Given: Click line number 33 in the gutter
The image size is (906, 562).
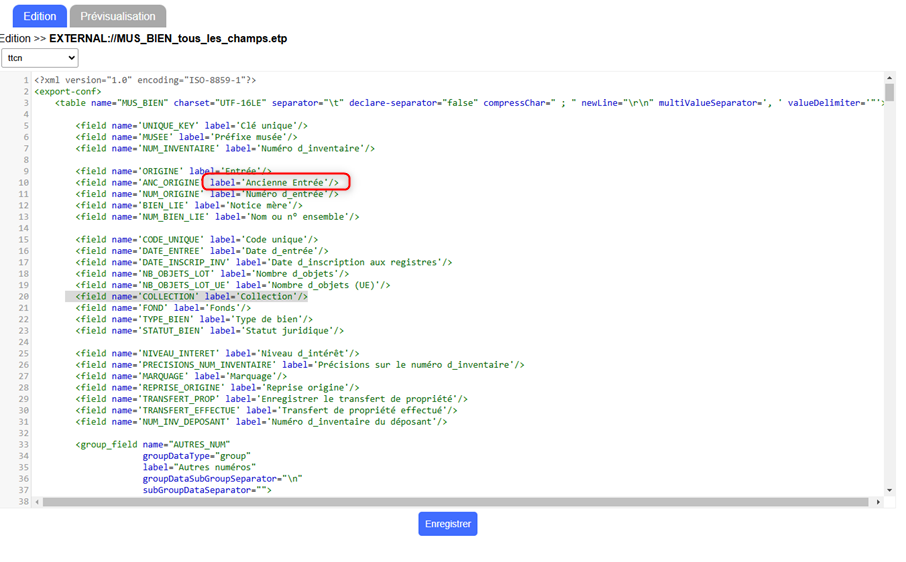Looking at the screenshot, I should [x=23, y=444].
